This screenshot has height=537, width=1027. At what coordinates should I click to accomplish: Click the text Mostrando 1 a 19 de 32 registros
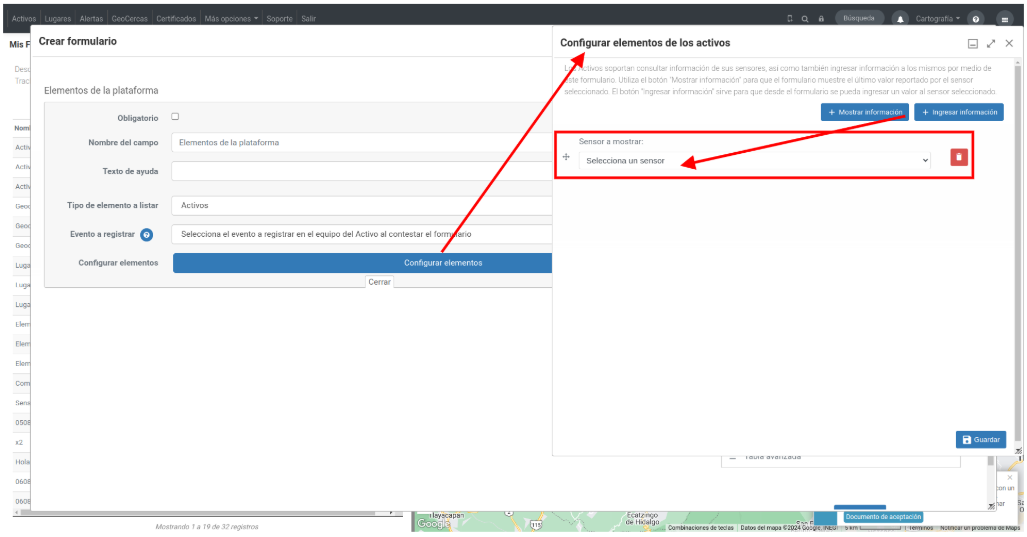207,527
